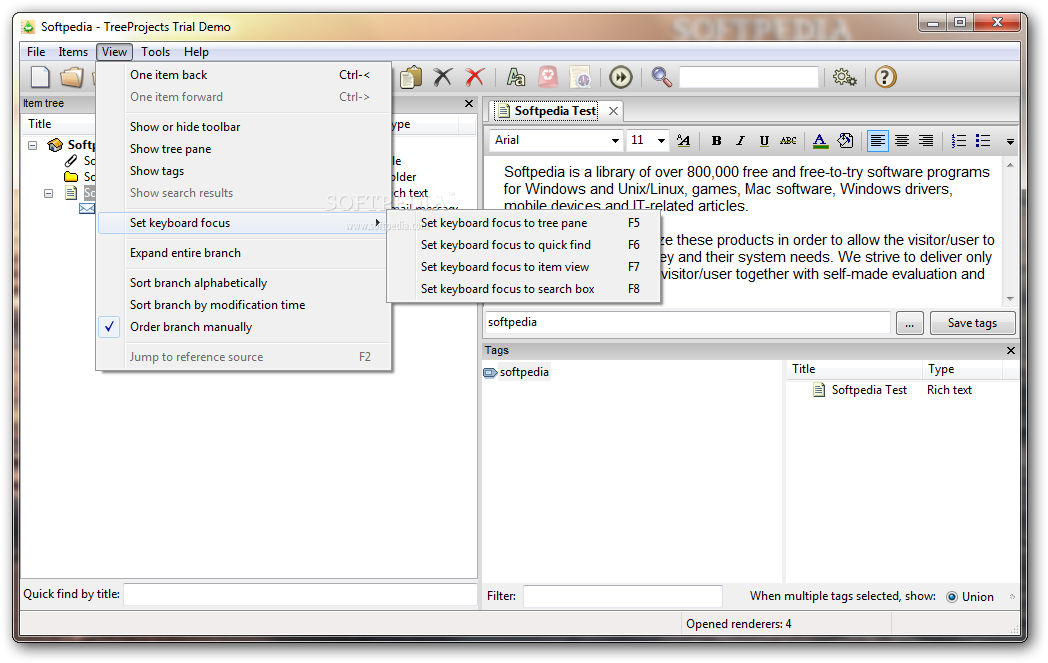Click the black cut scissors icon

tap(442, 78)
